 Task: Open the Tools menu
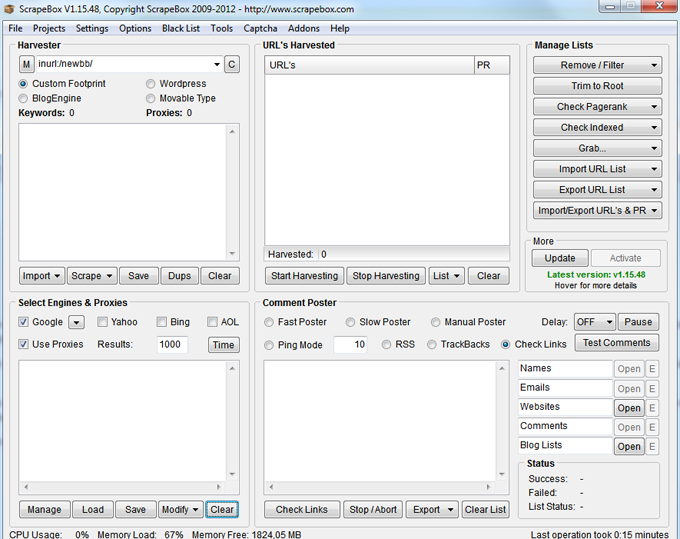tap(222, 29)
